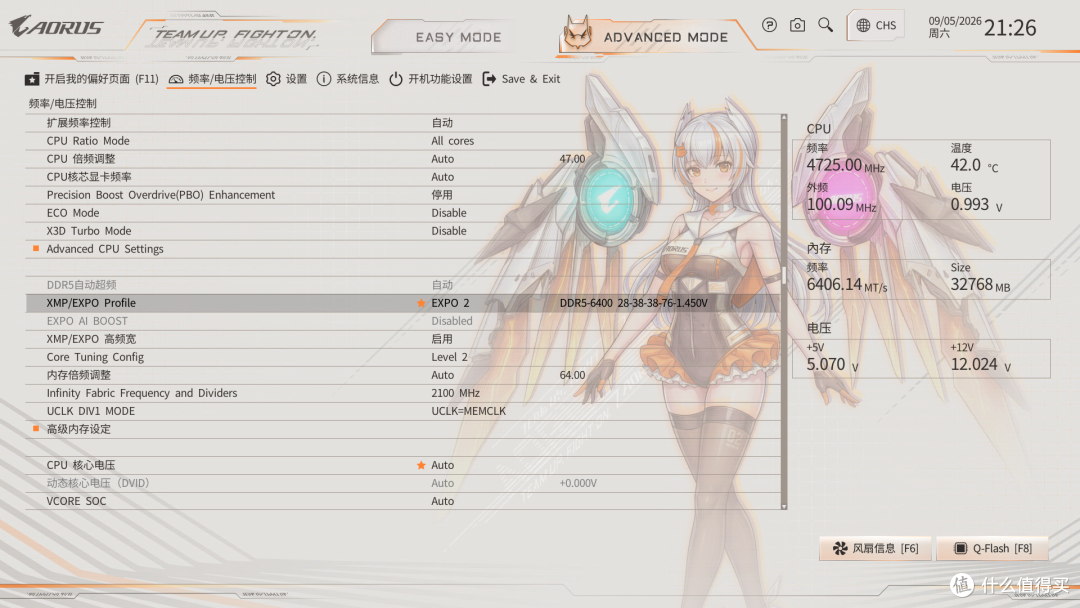Click the AORUS logo
The height and width of the screenshot is (608, 1080).
[56, 26]
